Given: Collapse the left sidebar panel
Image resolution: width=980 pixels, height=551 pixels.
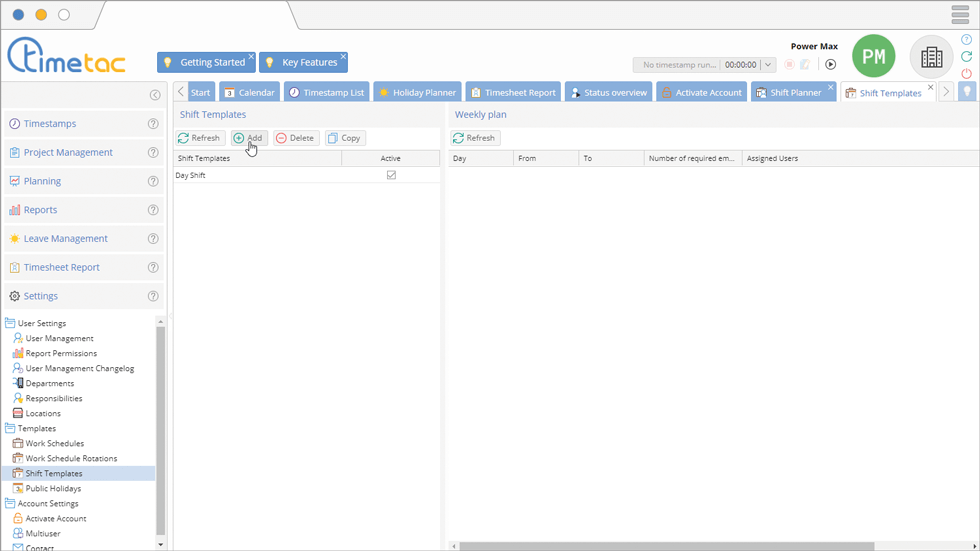Looking at the screenshot, I should [155, 95].
